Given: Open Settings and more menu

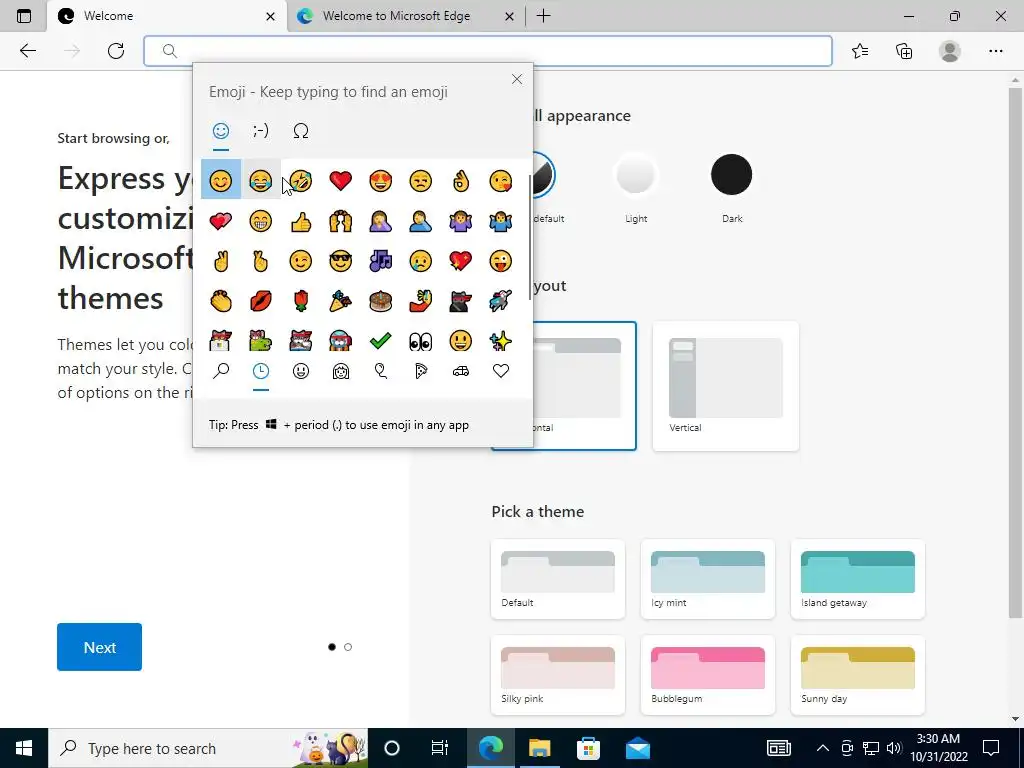Looking at the screenshot, I should point(995,51).
